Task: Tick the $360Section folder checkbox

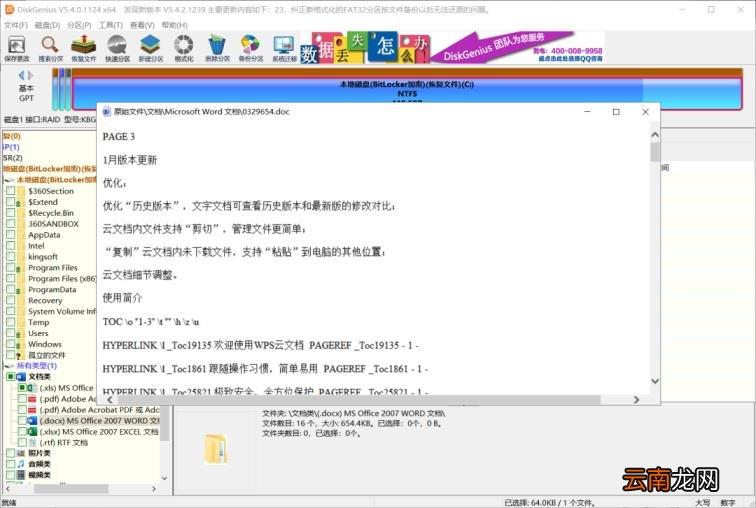Action: [x=11, y=191]
